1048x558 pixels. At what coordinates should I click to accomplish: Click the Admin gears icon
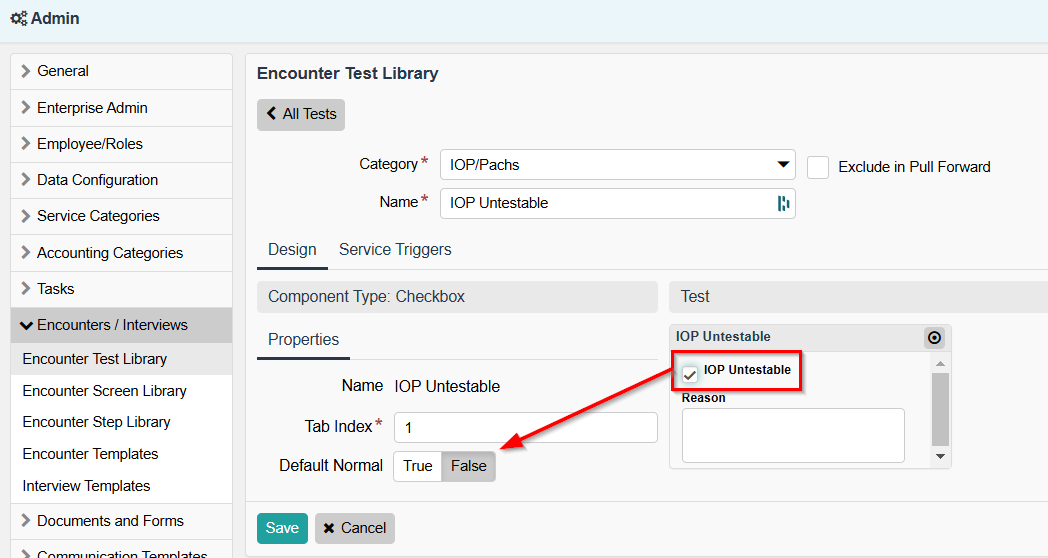(x=18, y=19)
